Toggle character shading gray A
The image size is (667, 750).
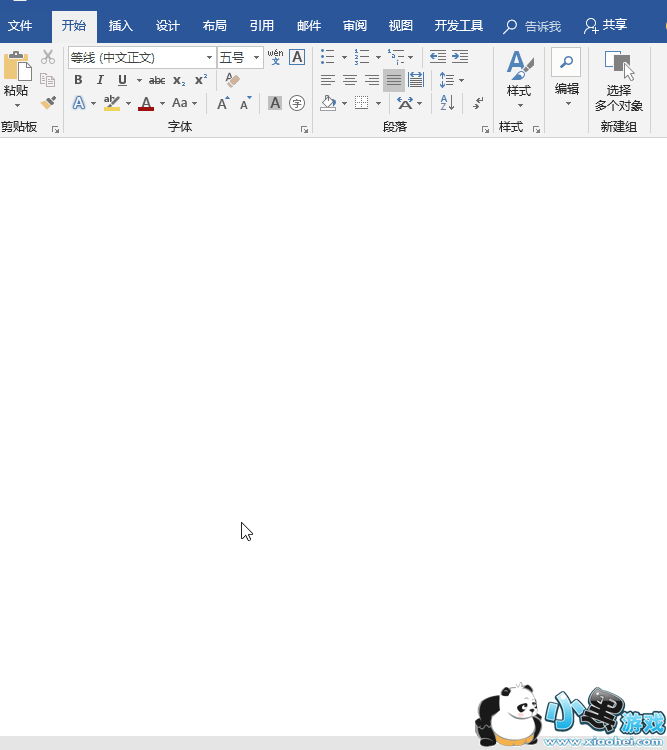275,103
